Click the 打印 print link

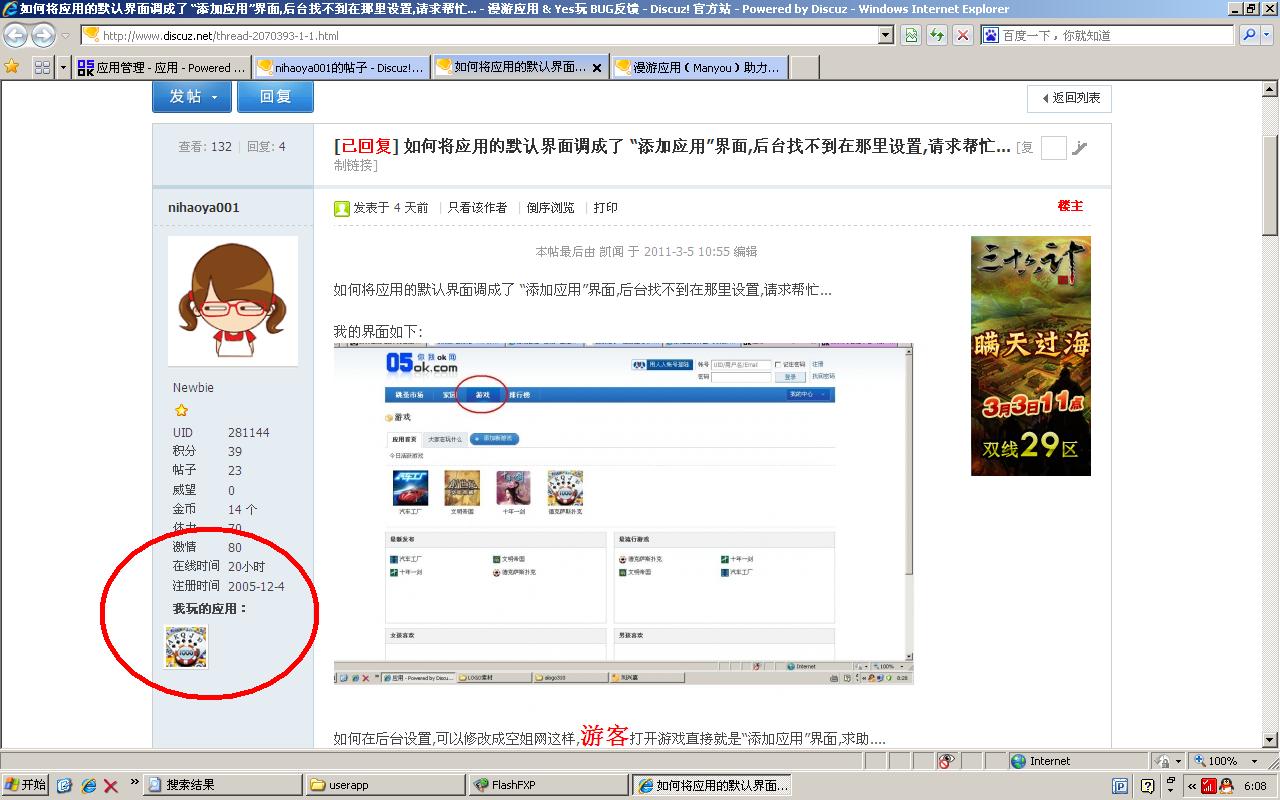pyautogui.click(x=606, y=208)
